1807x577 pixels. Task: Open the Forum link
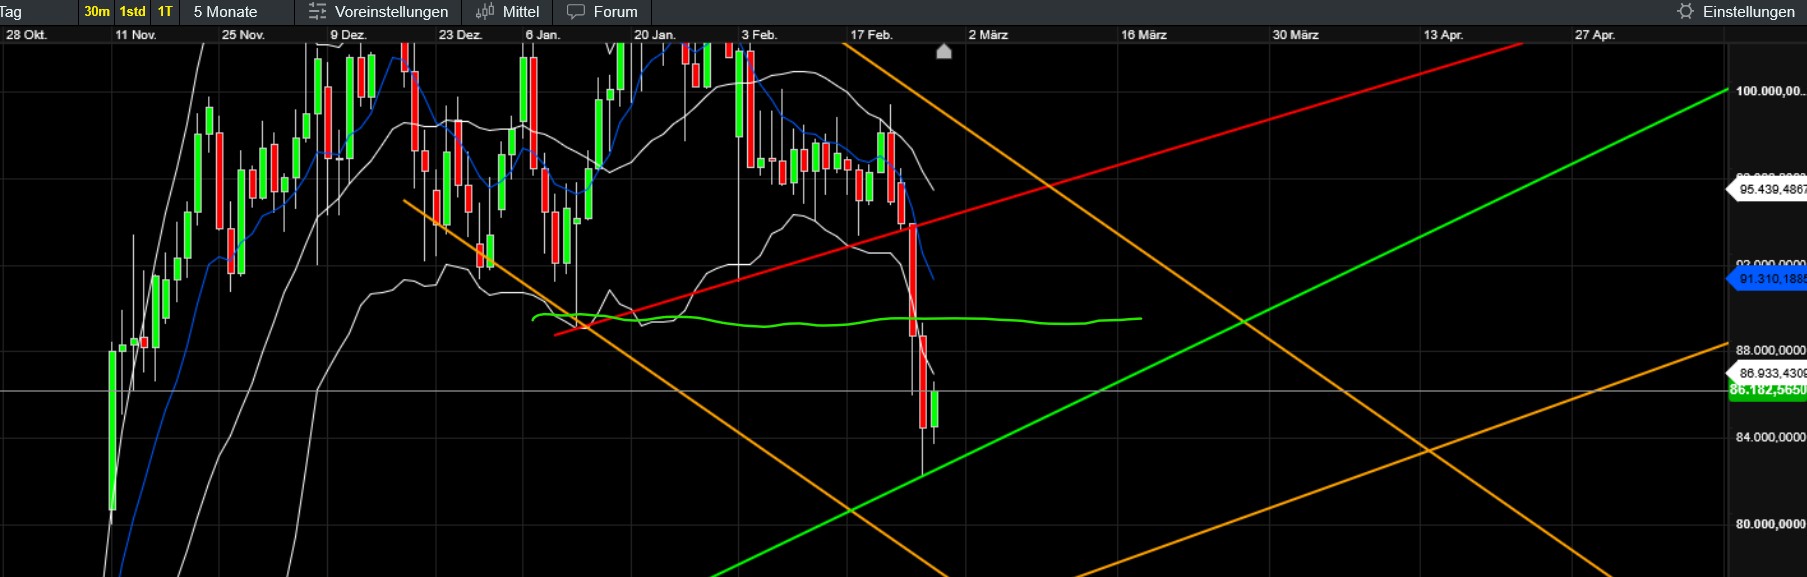point(615,12)
